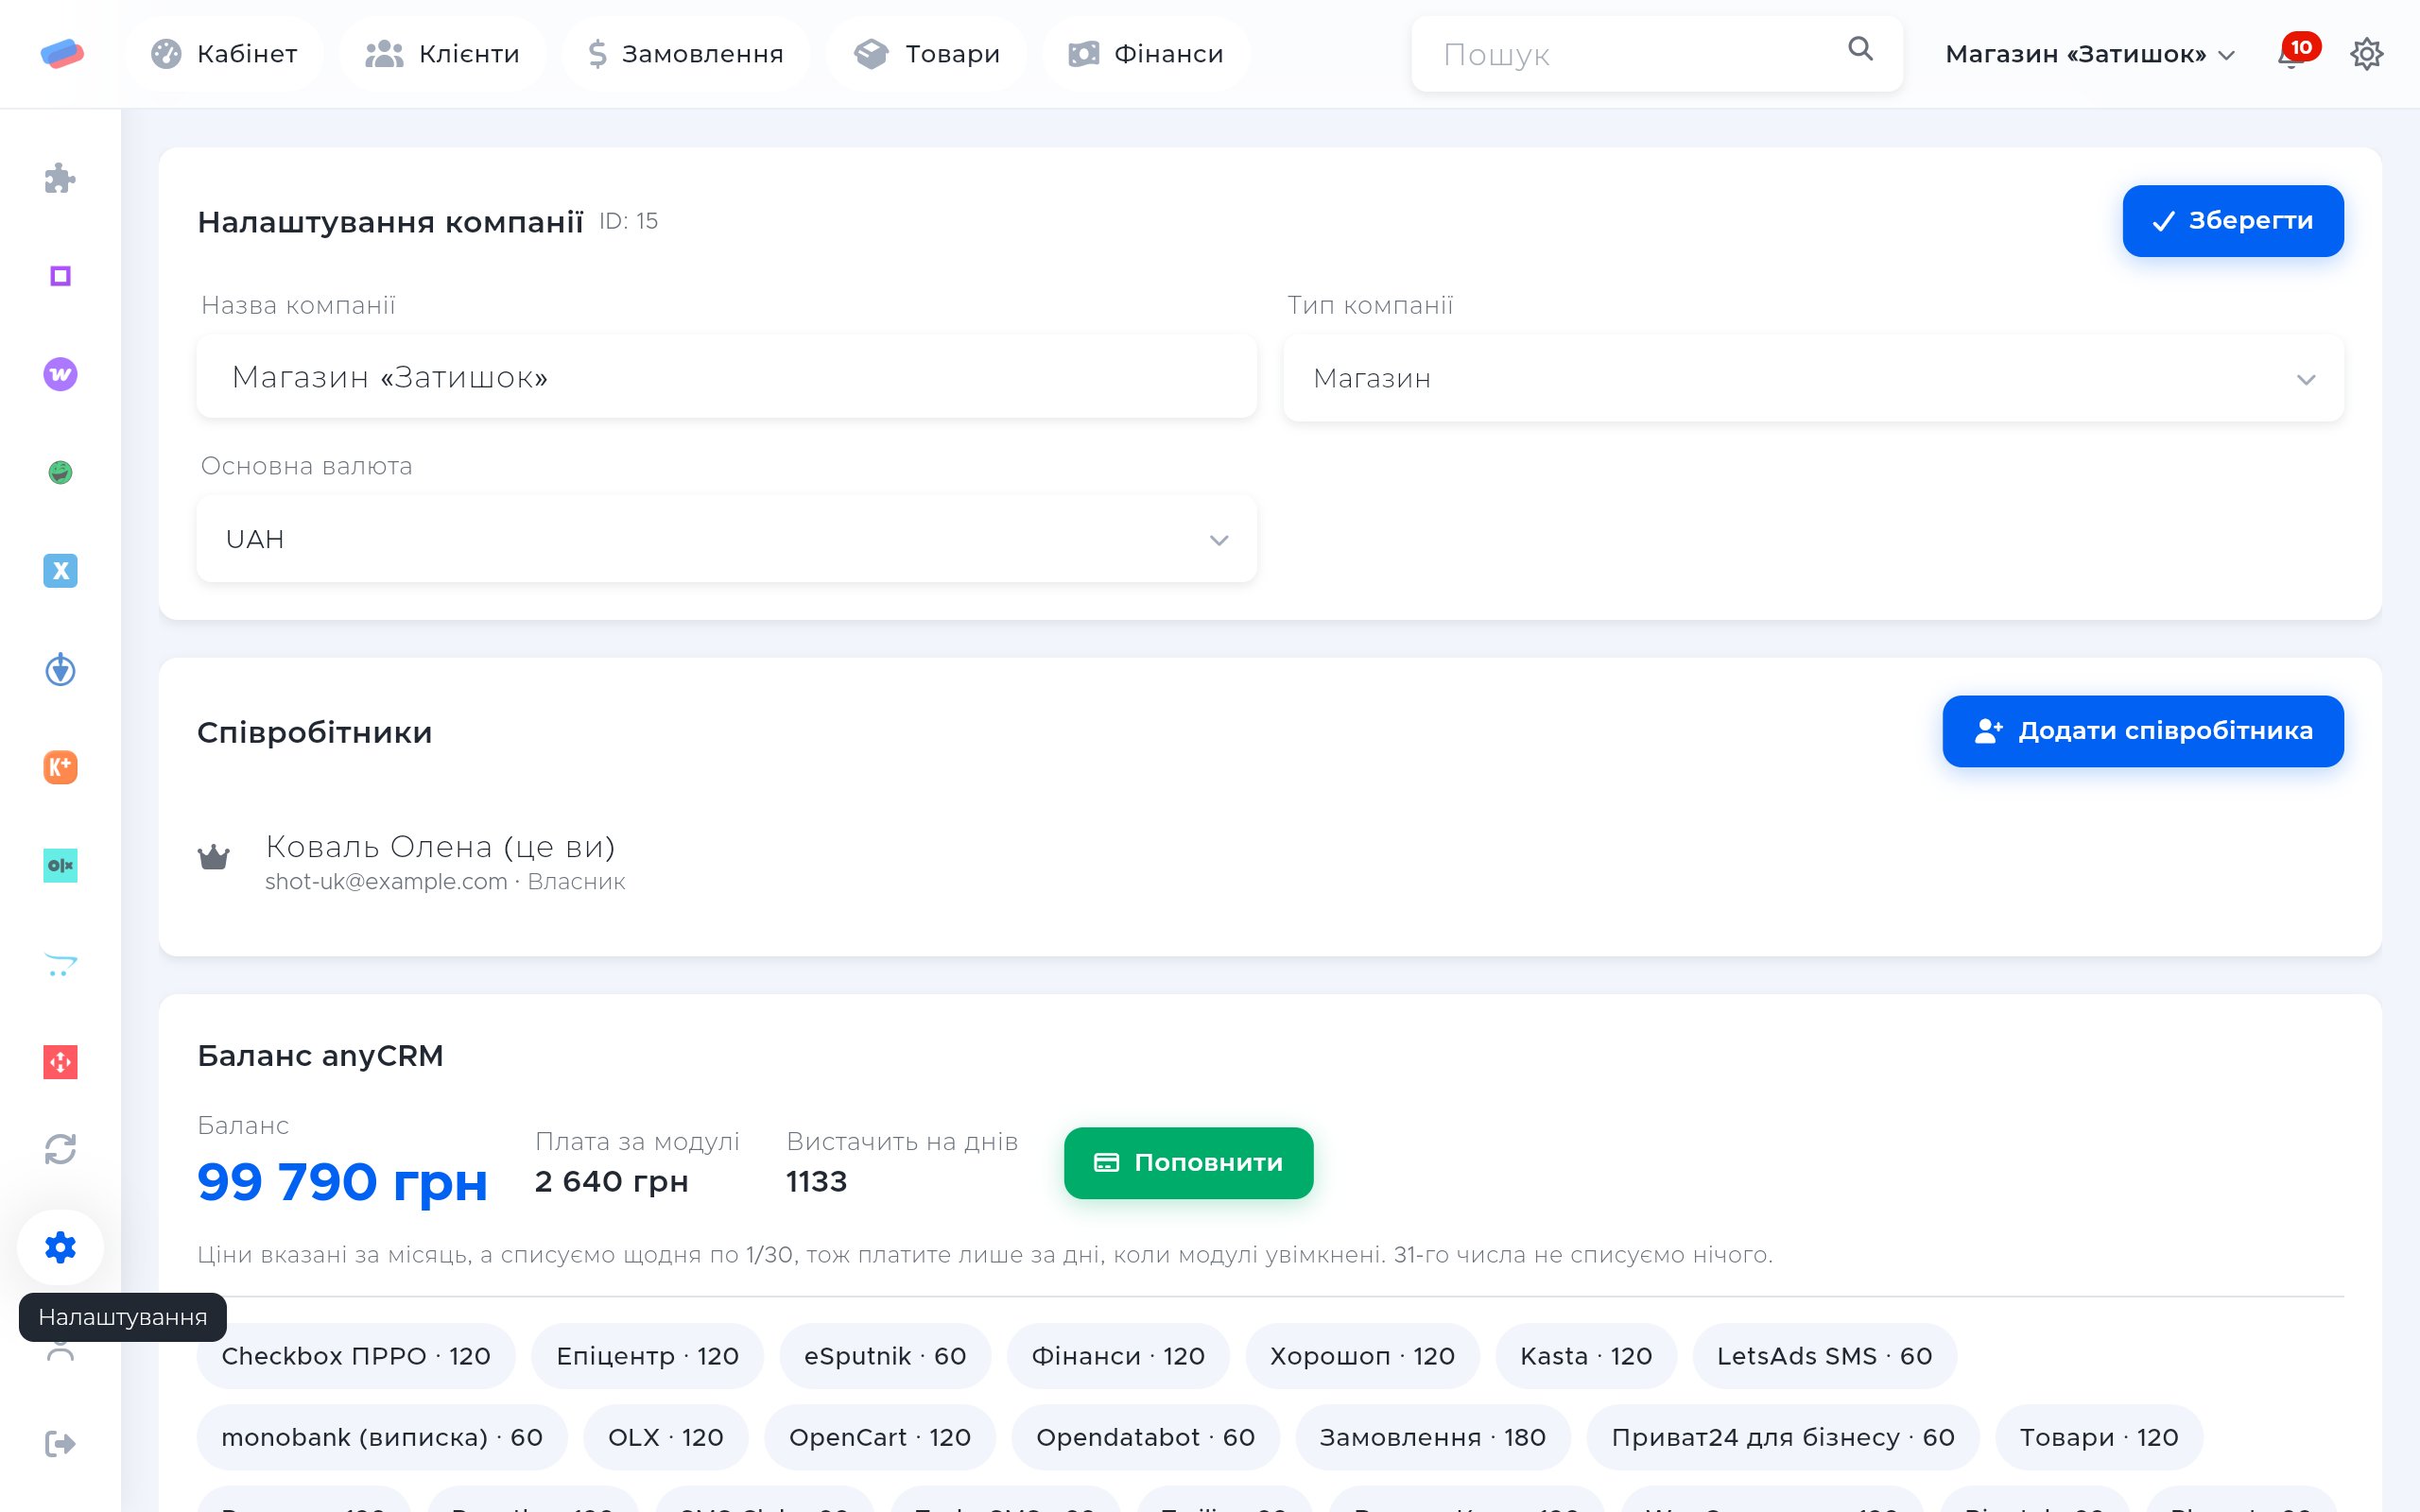Open the orange K+ (Kasta) integration
2420x1512 pixels.
[x=60, y=767]
